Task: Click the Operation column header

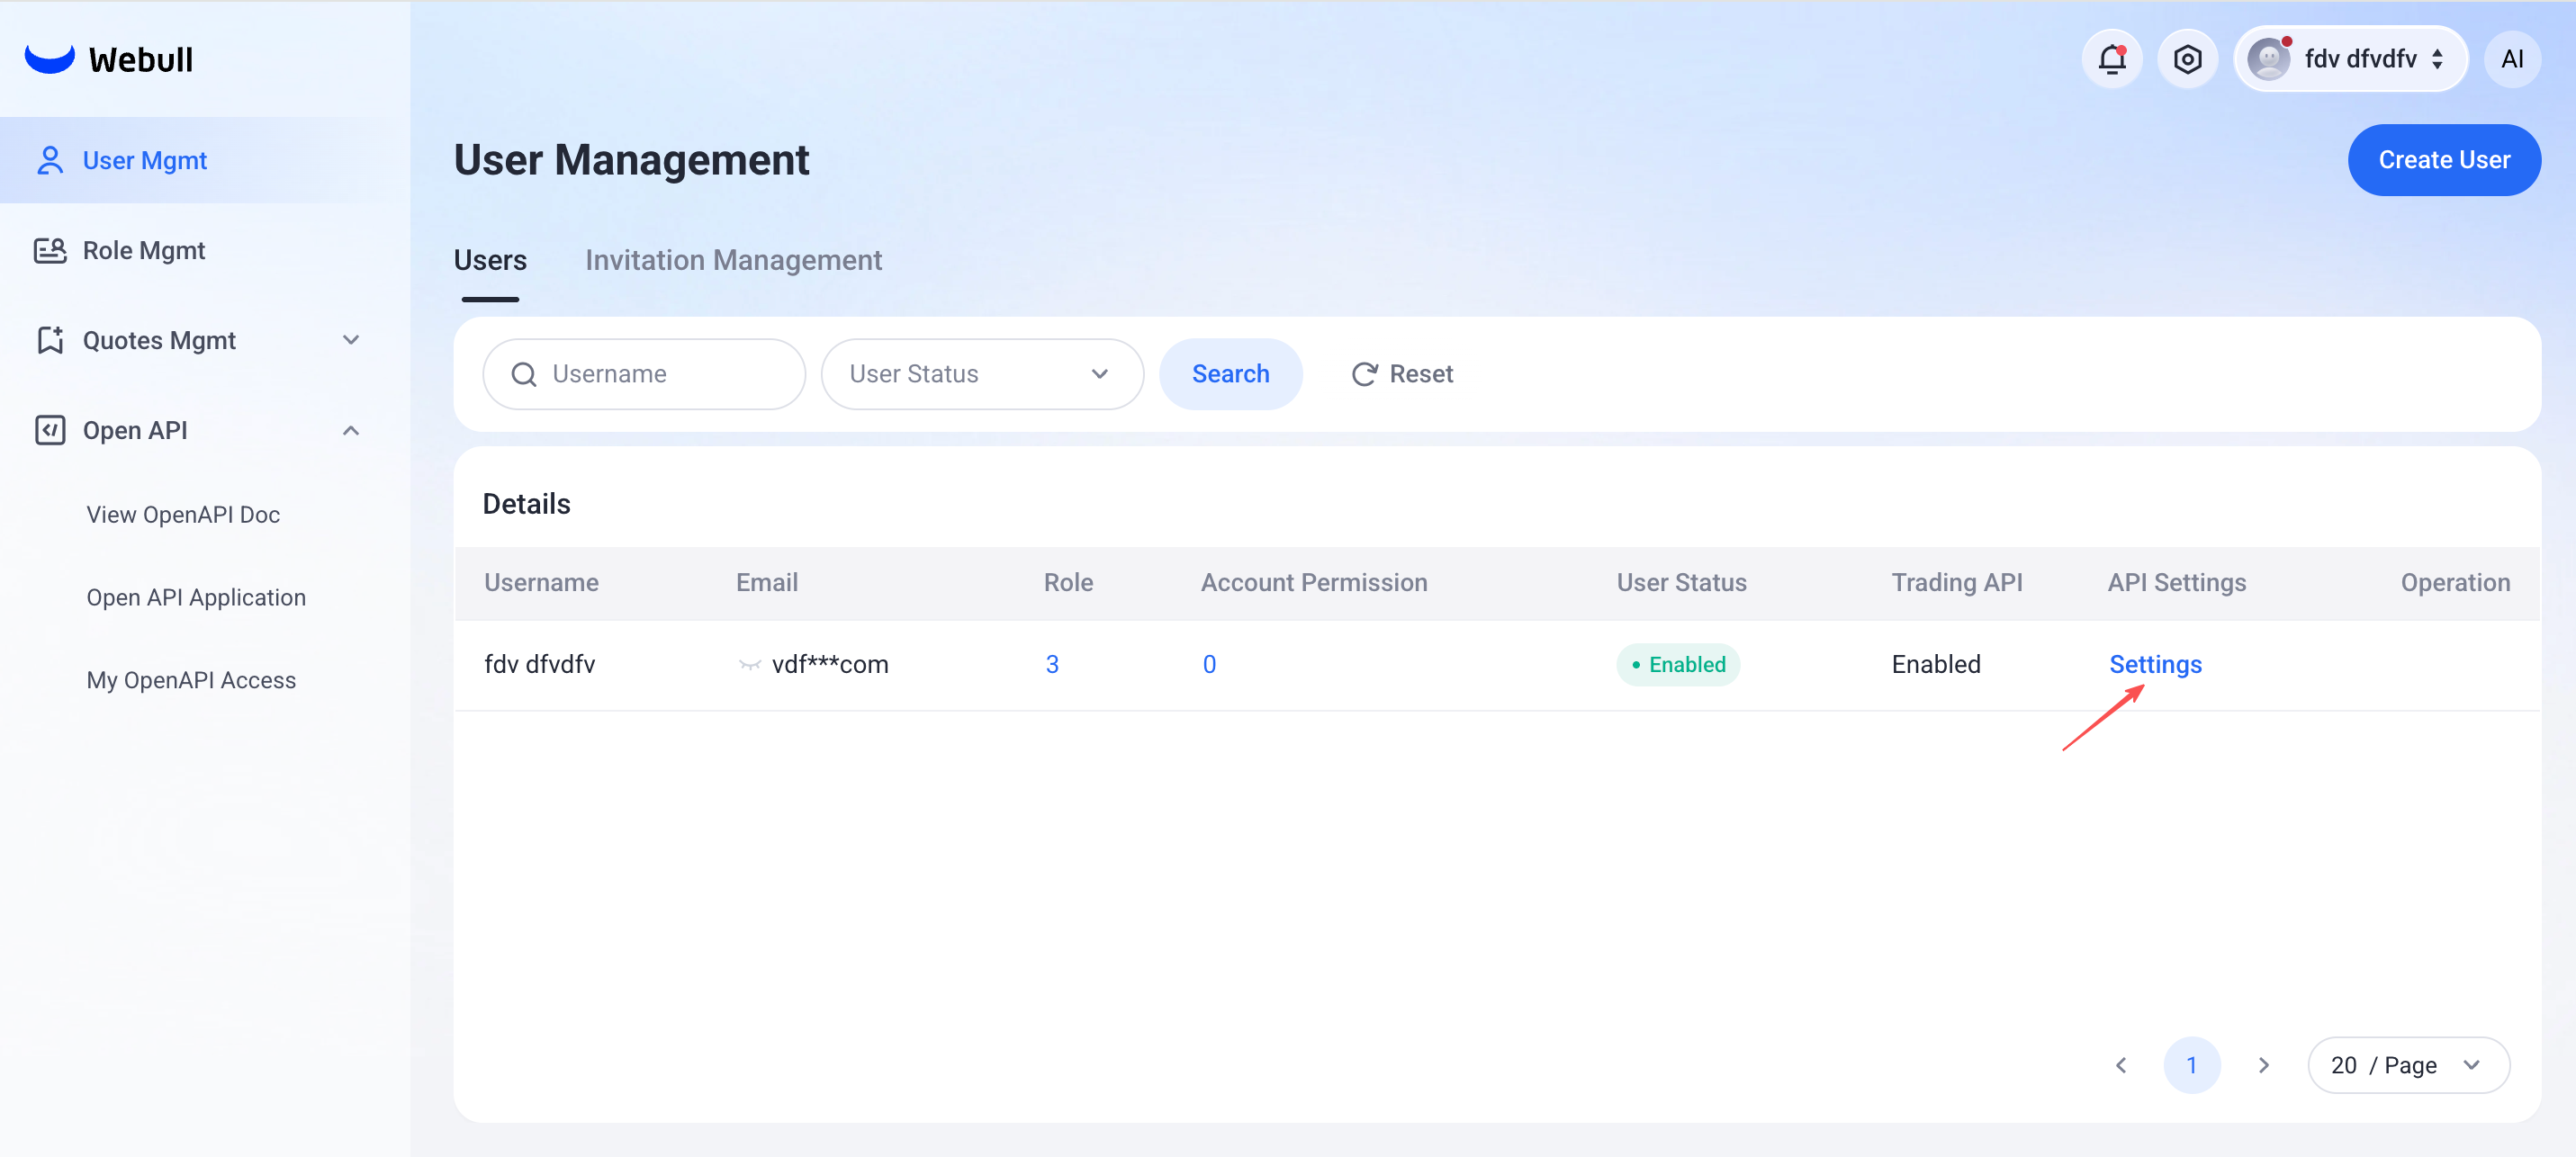Action: click(x=2455, y=583)
